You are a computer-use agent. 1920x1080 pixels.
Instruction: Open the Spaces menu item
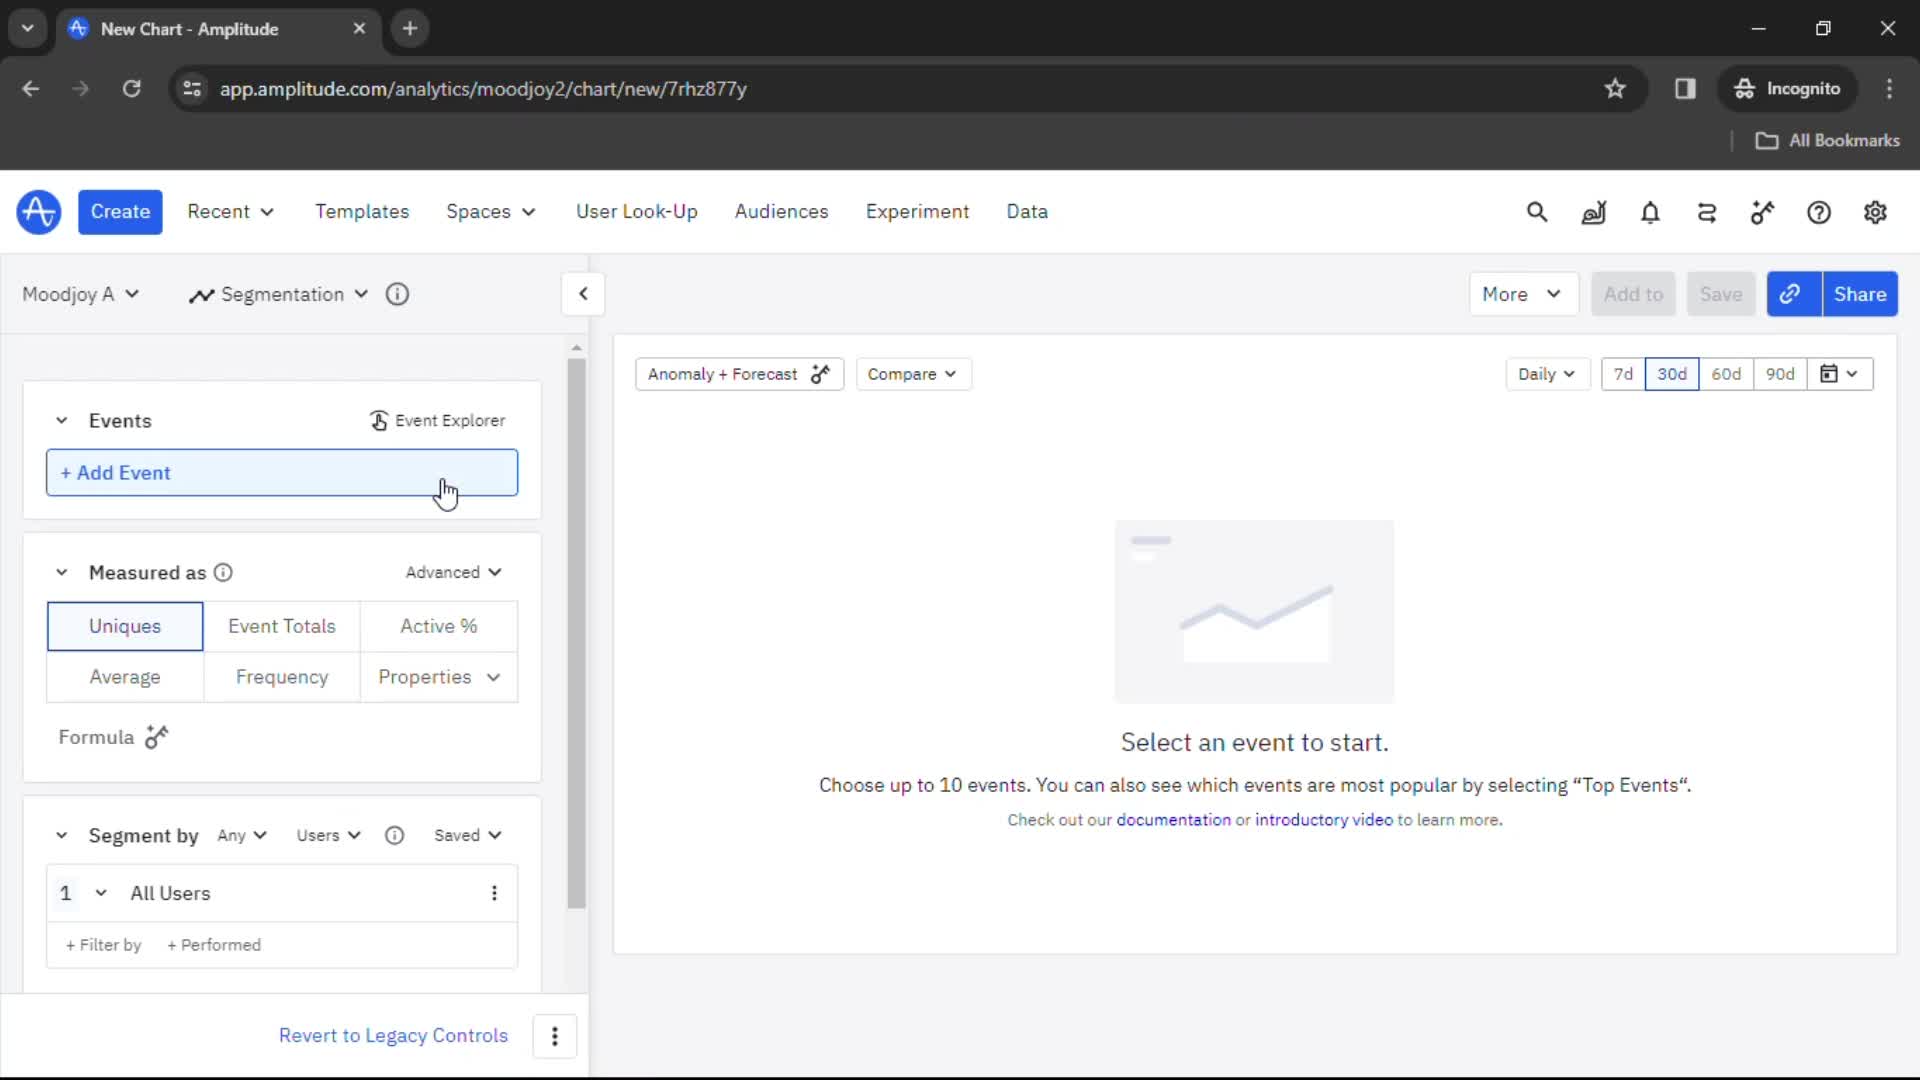point(489,211)
